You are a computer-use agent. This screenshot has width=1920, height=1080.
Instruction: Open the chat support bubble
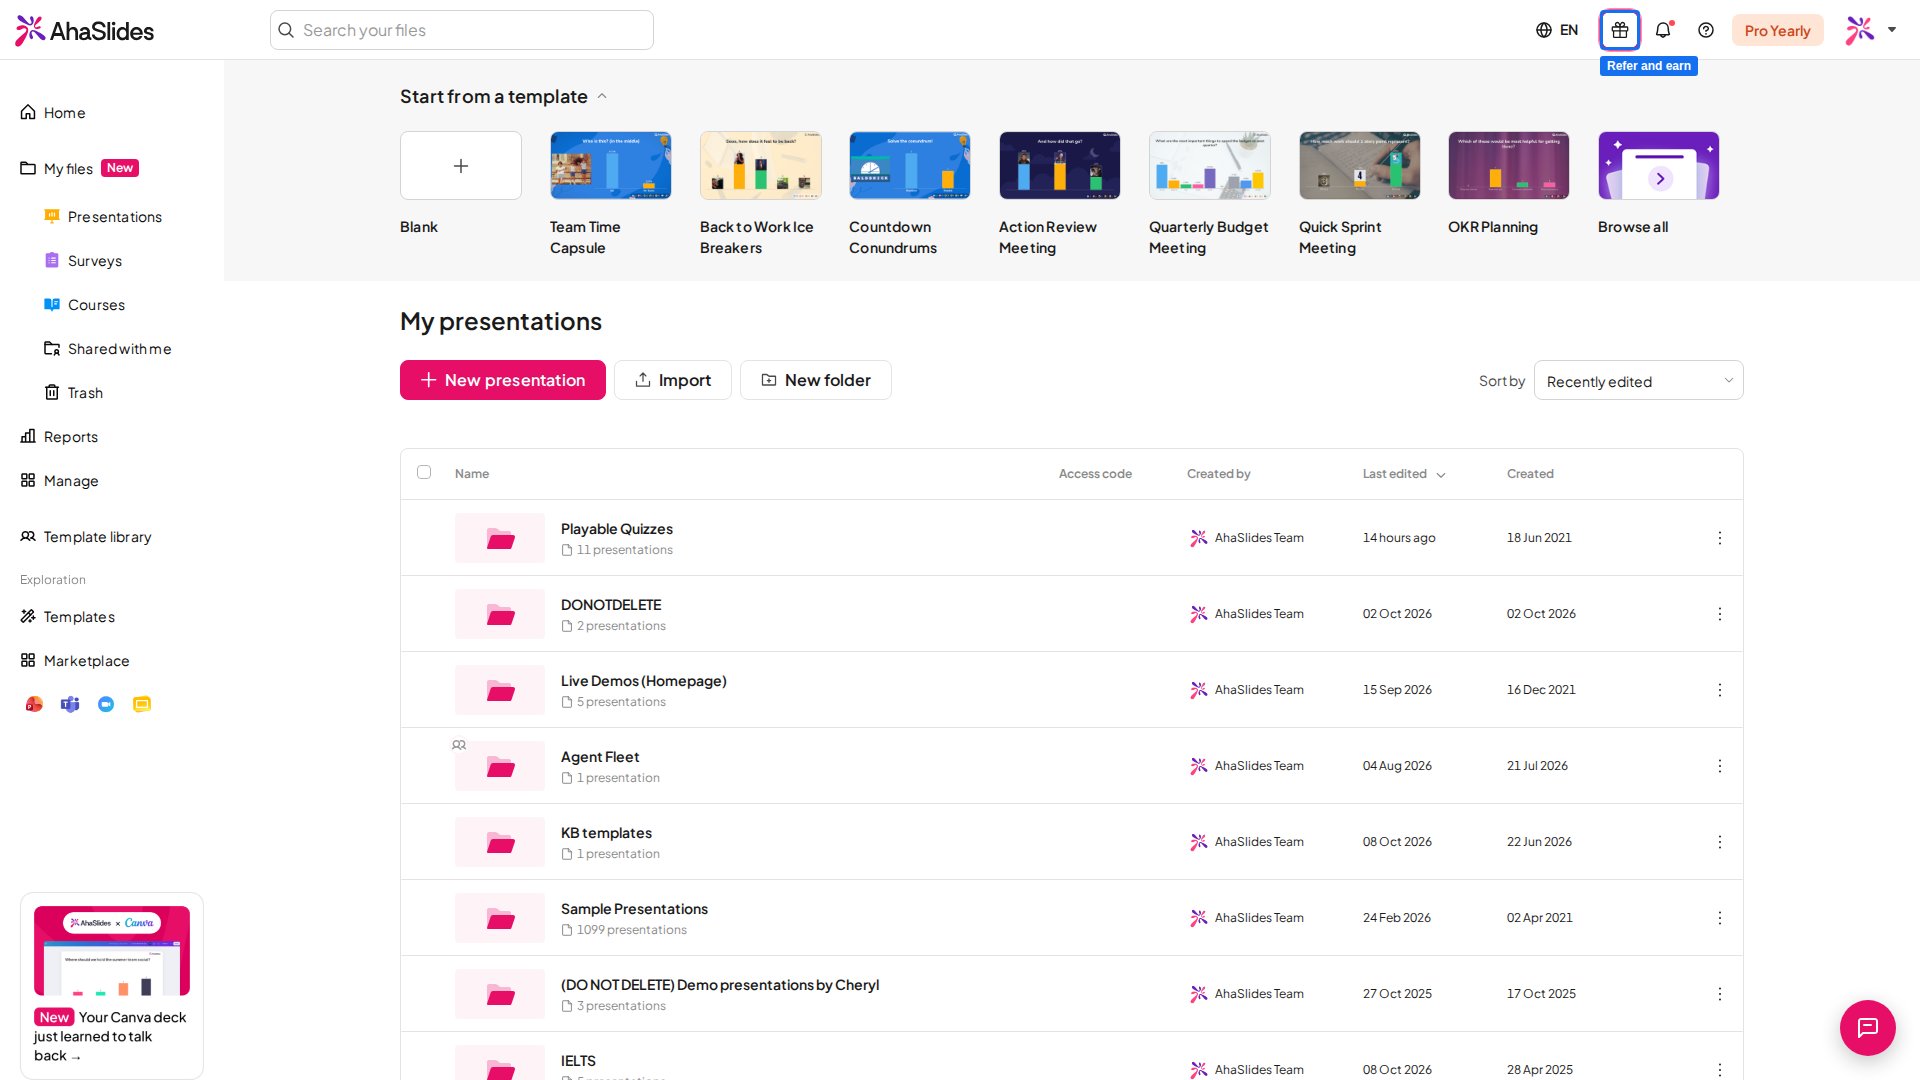click(1867, 1027)
